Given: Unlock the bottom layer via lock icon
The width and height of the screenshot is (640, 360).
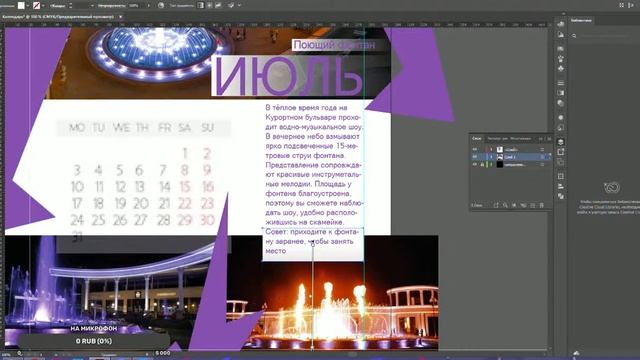Looking at the screenshot, I should [x=482, y=164].
